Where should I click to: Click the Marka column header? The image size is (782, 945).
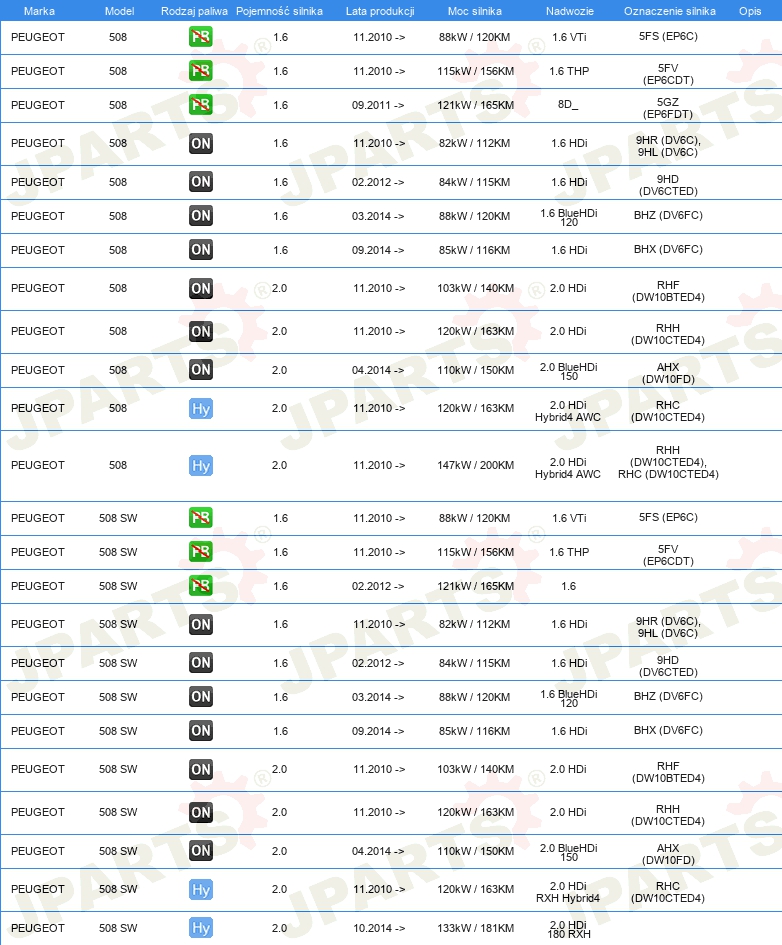39,11
